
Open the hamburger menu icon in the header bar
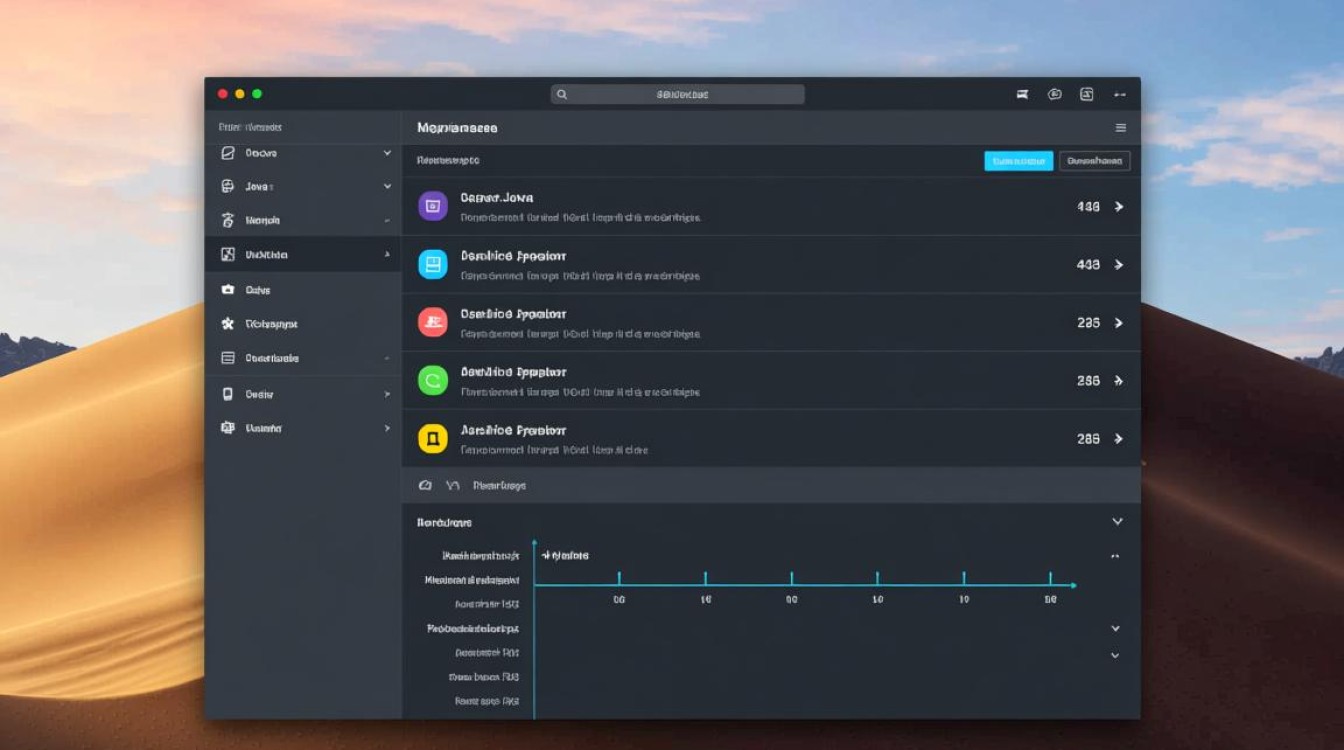click(x=1120, y=128)
